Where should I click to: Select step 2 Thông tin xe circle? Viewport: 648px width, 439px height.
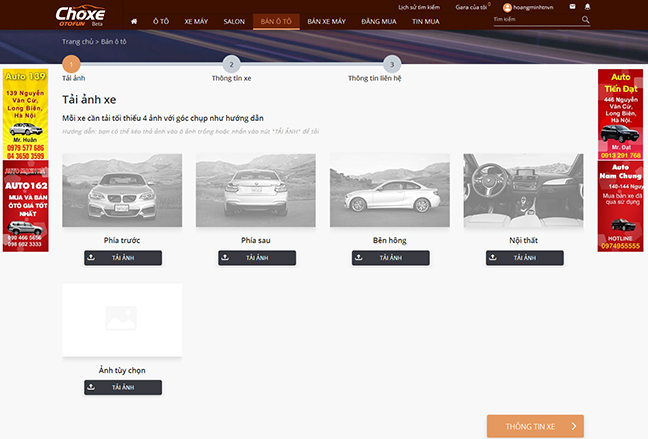pyautogui.click(x=231, y=64)
